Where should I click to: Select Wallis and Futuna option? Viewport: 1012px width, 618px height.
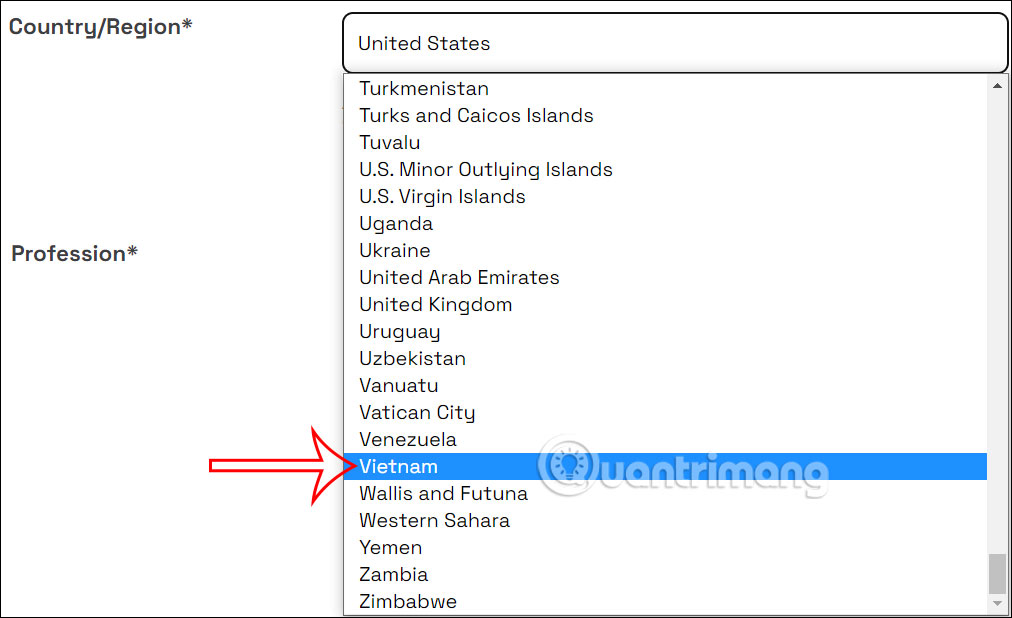(x=444, y=494)
